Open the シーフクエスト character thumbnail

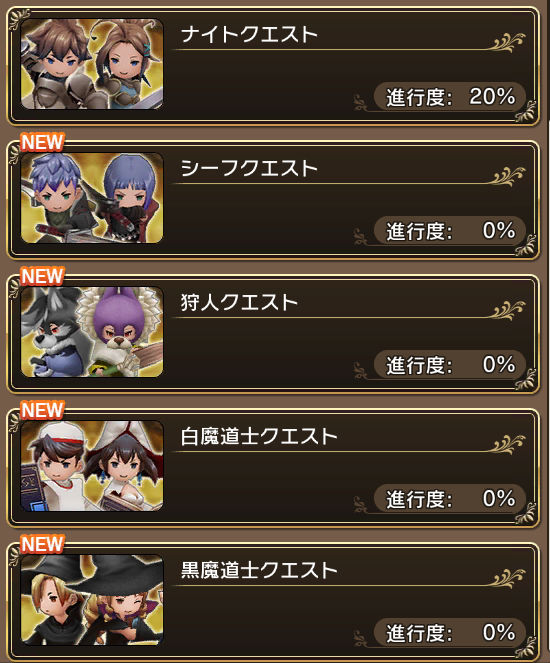tap(92, 198)
